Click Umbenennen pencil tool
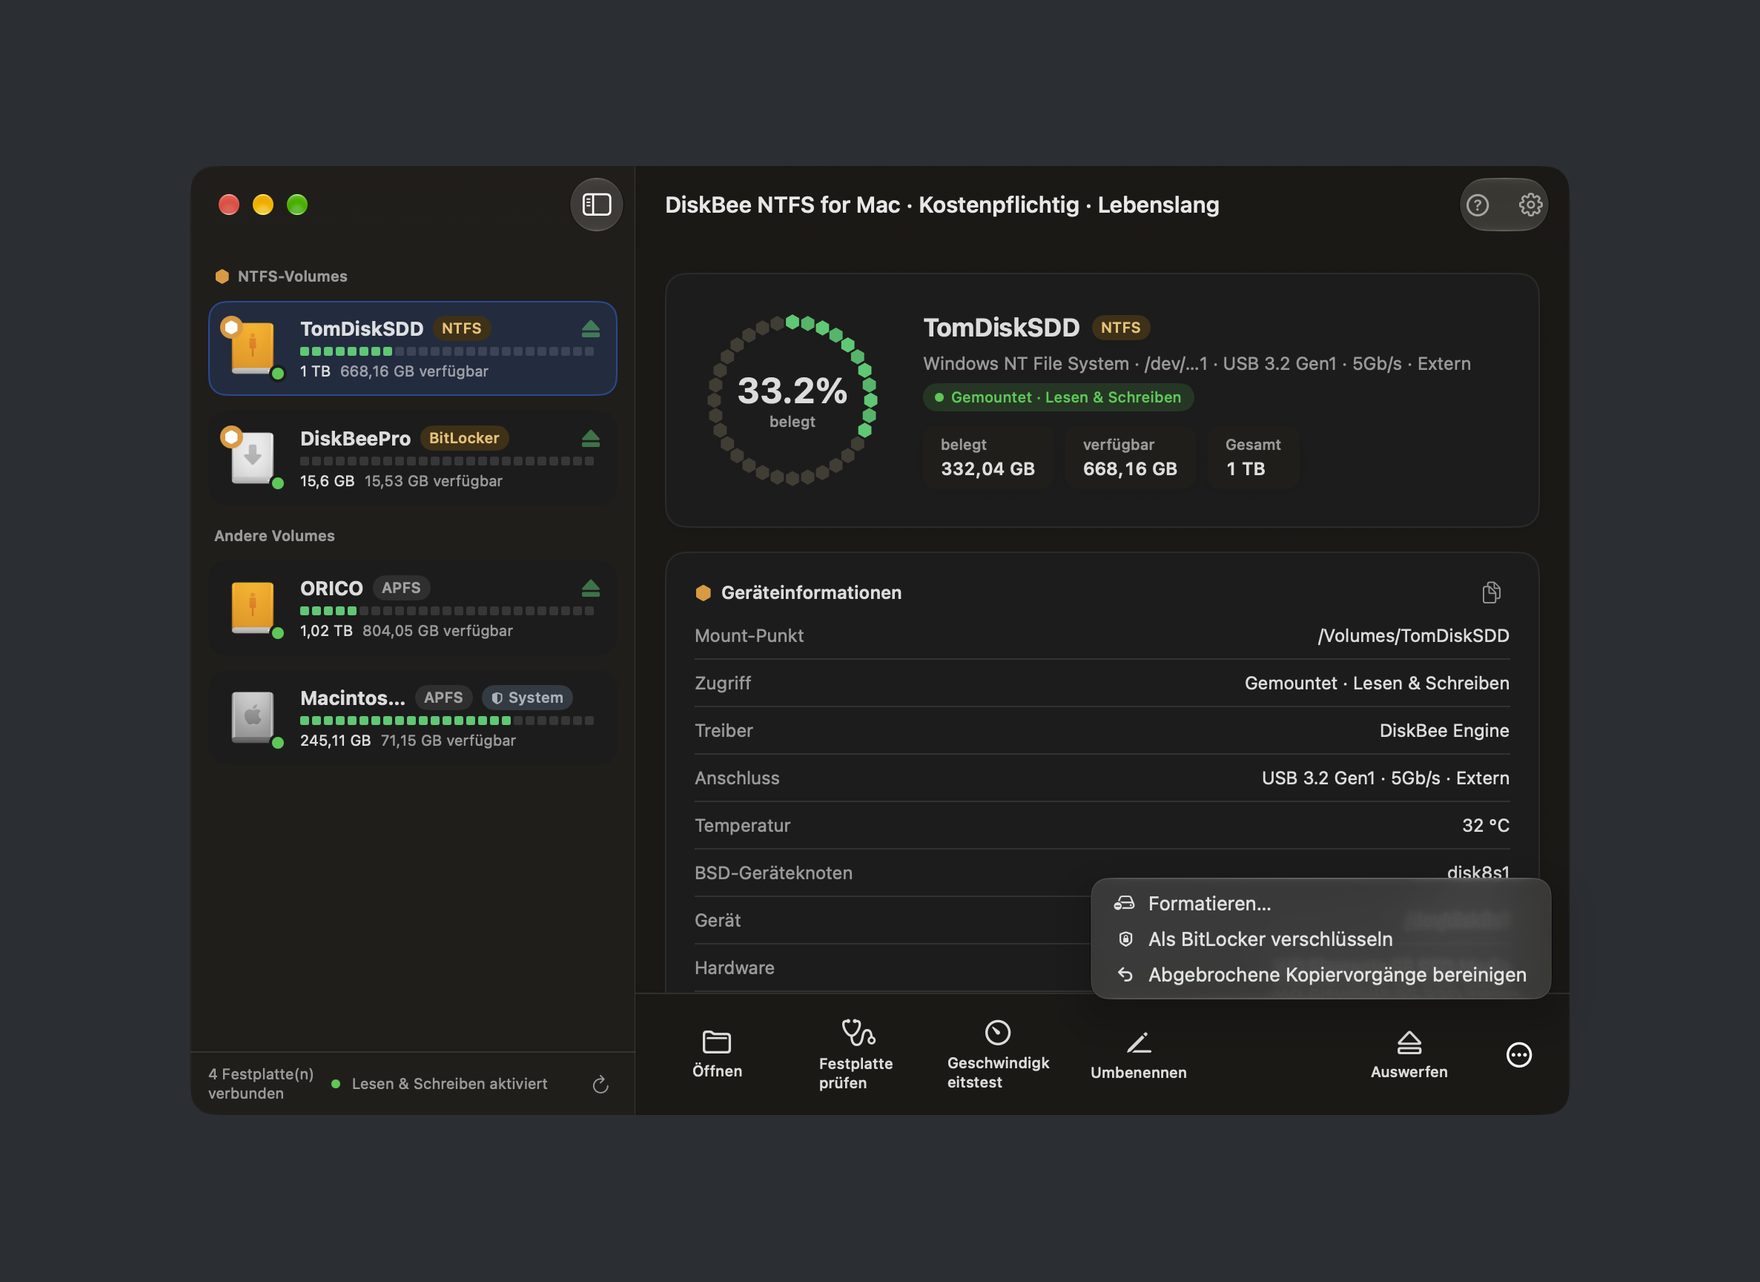Viewport: 1760px width, 1282px height. 1138,1056
